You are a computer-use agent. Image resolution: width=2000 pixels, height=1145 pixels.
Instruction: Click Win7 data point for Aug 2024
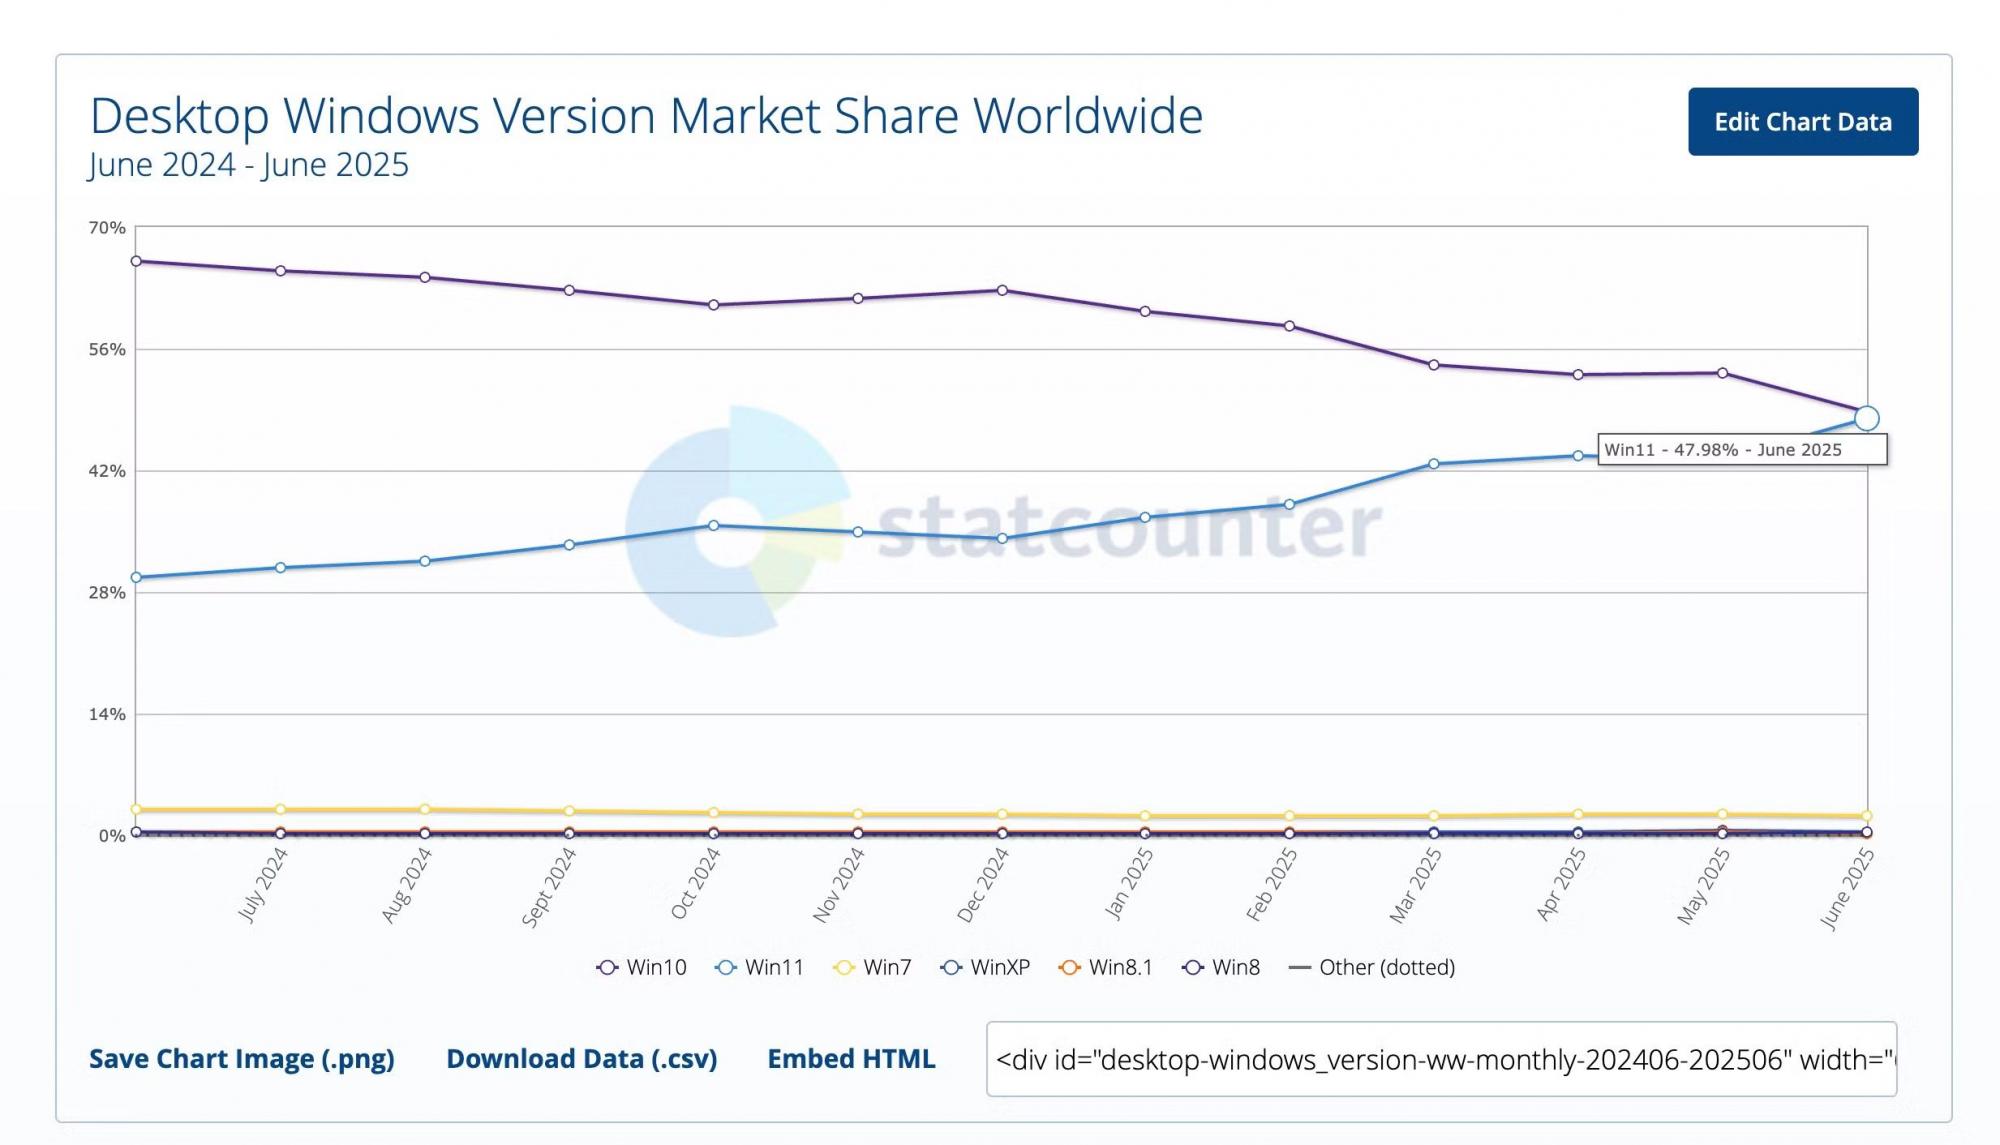(425, 809)
